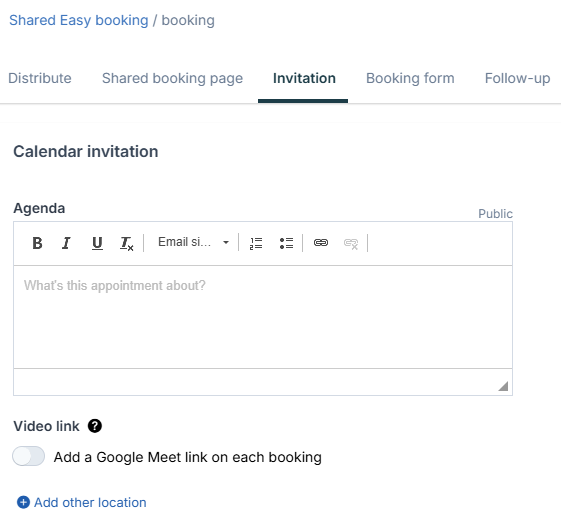Image resolution: width=561 pixels, height=521 pixels.
Task: Insert a hyperlink in the agenda
Action: tap(321, 243)
